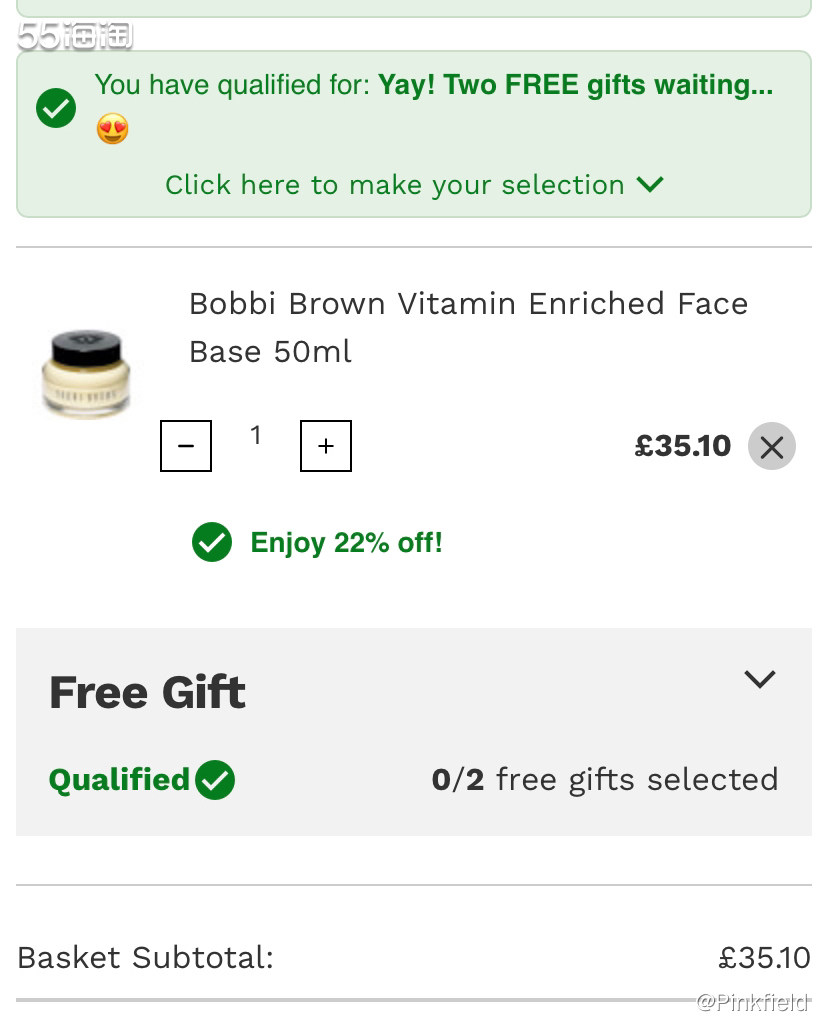
Task: Decrease quantity with minus button
Action: (x=186, y=446)
